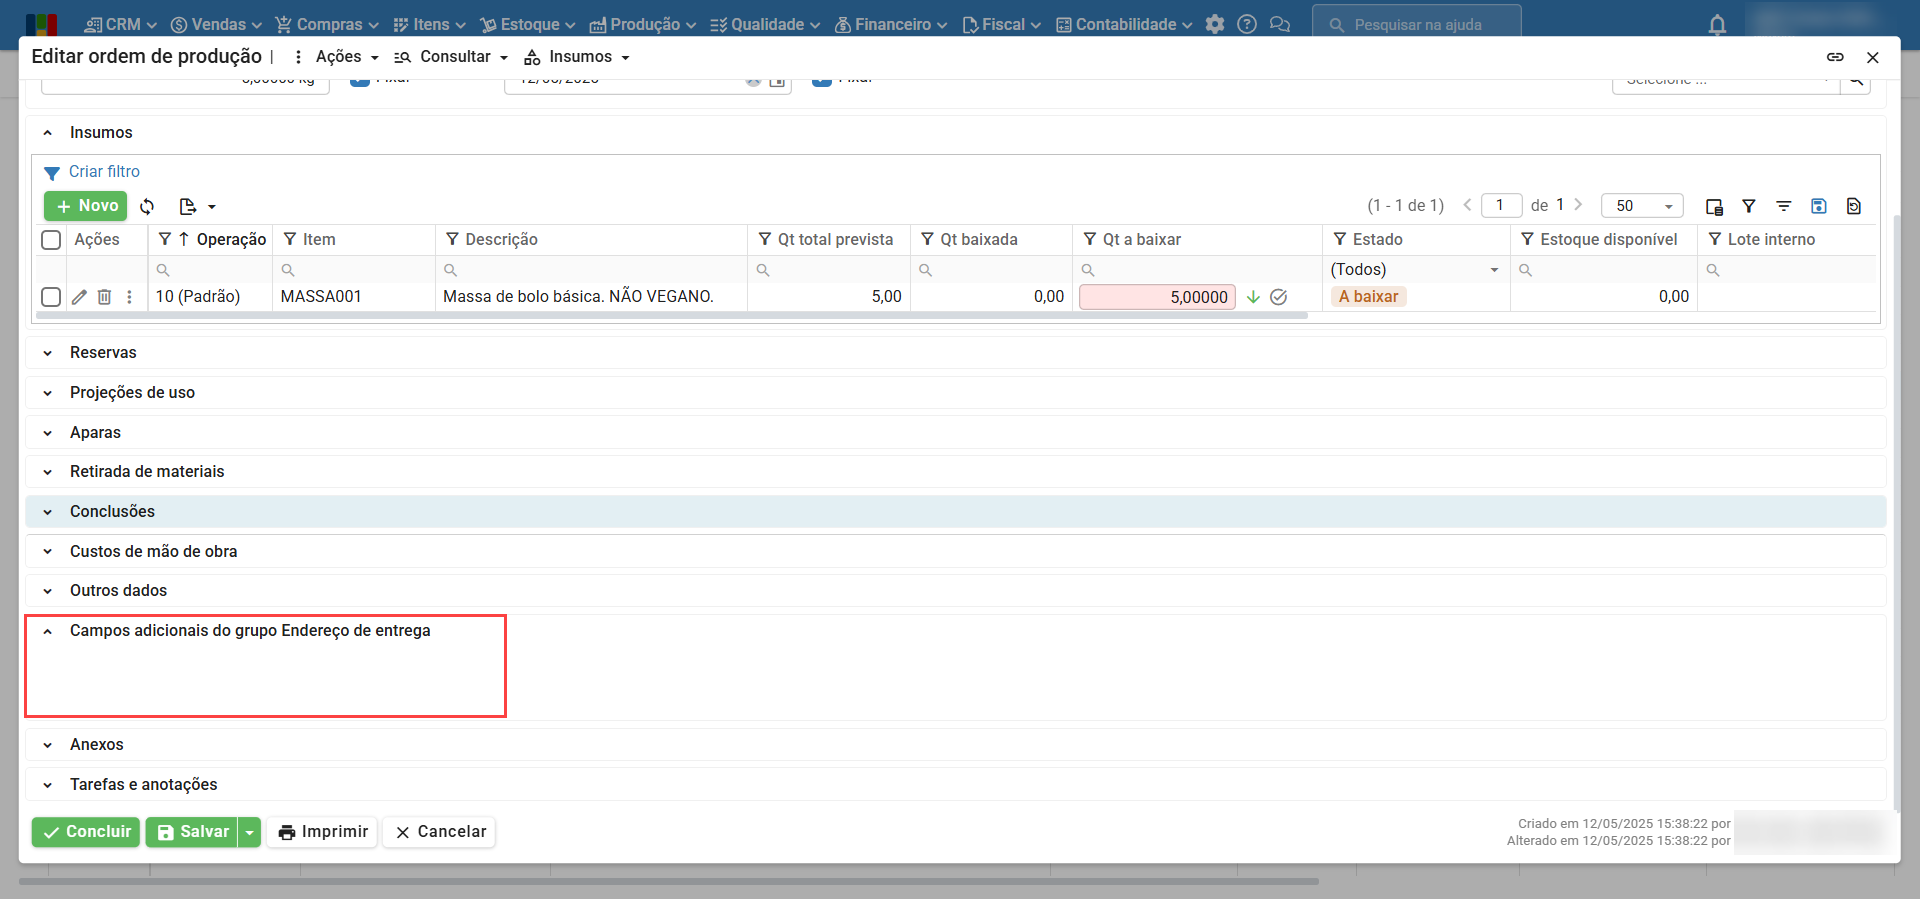Open the column chooser icon for Insumos grid

coord(1714,206)
